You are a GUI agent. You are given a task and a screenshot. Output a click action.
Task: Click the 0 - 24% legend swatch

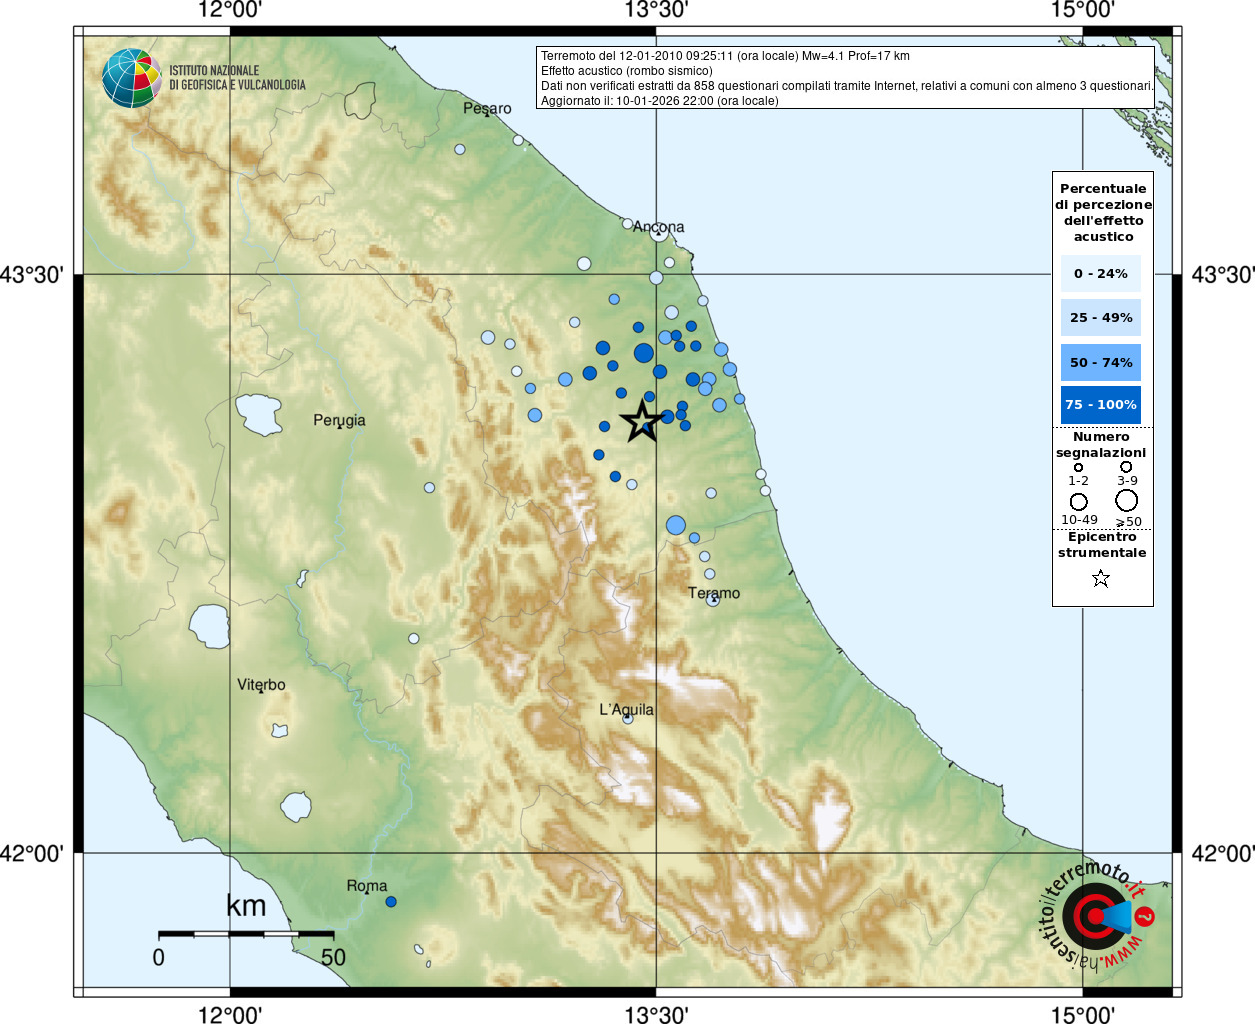1101,273
